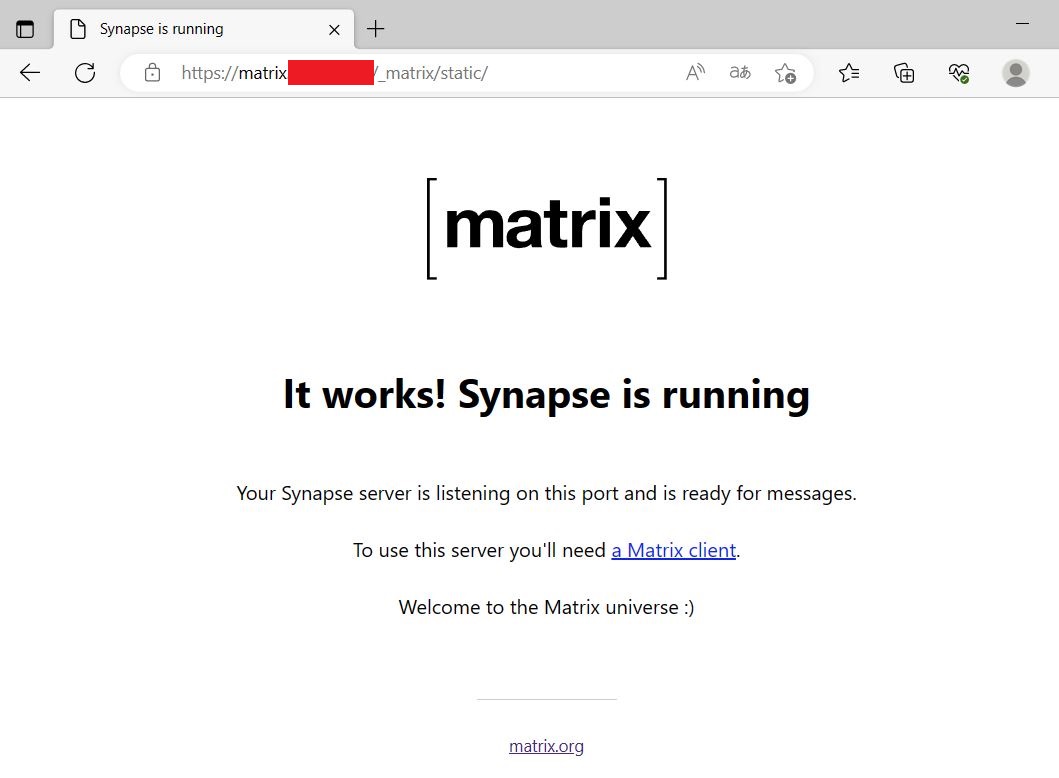
Task: Open the tab actions menu icon
Action: tap(25, 29)
